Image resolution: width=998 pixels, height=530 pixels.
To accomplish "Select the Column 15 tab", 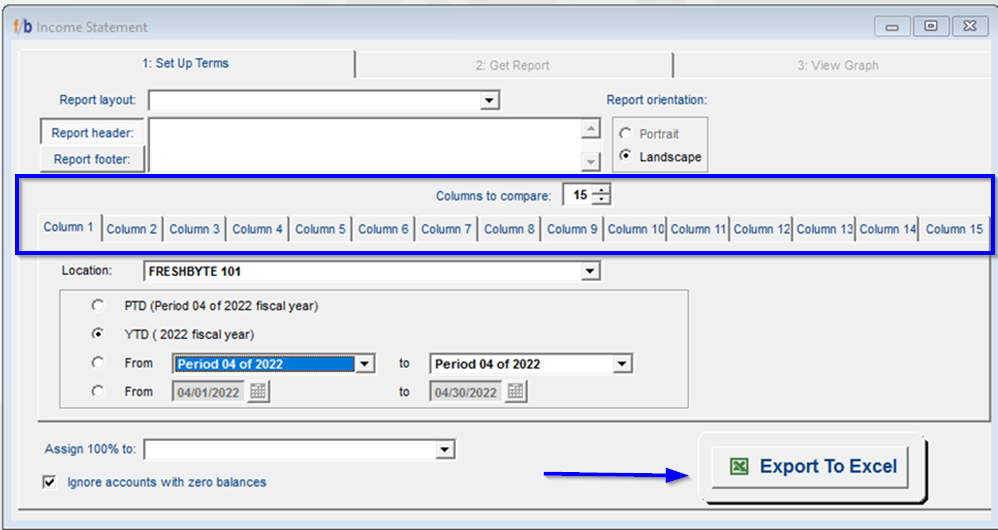I will (954, 229).
